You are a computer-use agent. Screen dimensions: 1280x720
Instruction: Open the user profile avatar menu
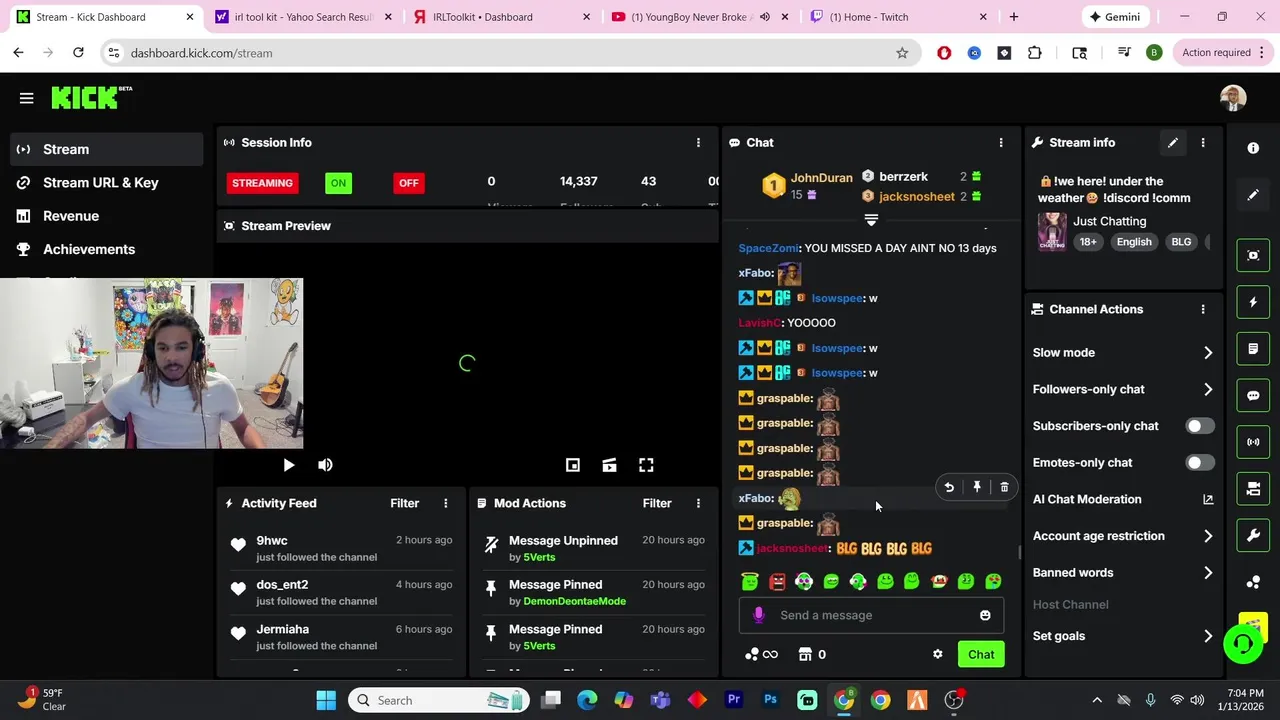(x=1233, y=98)
